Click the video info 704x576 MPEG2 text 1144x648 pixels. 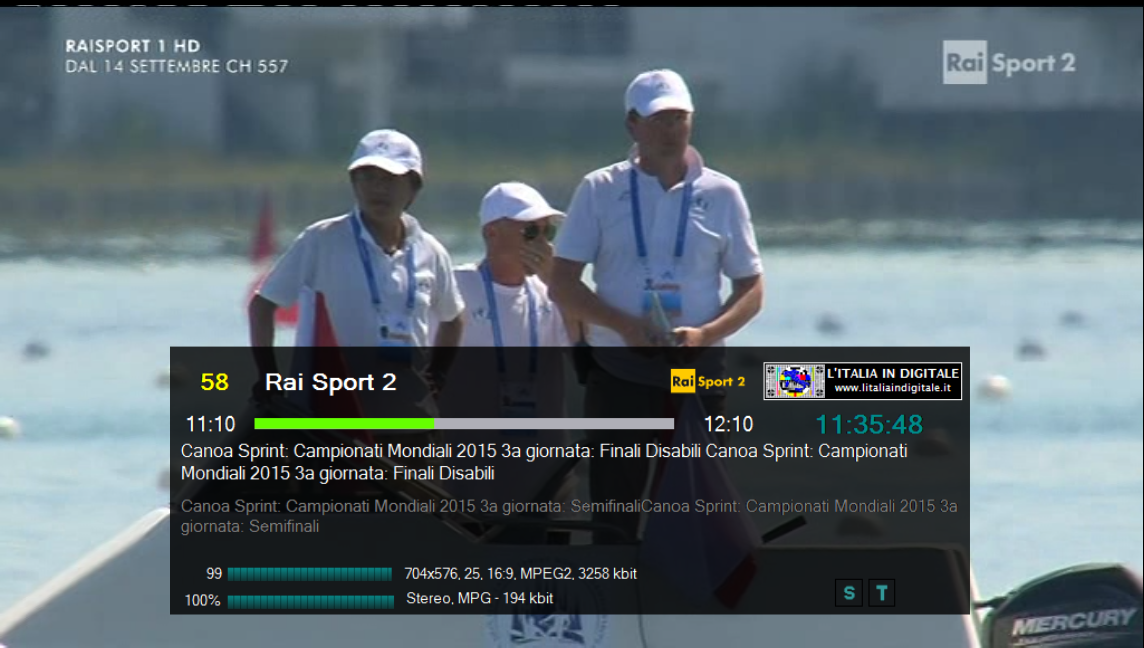(x=520, y=574)
